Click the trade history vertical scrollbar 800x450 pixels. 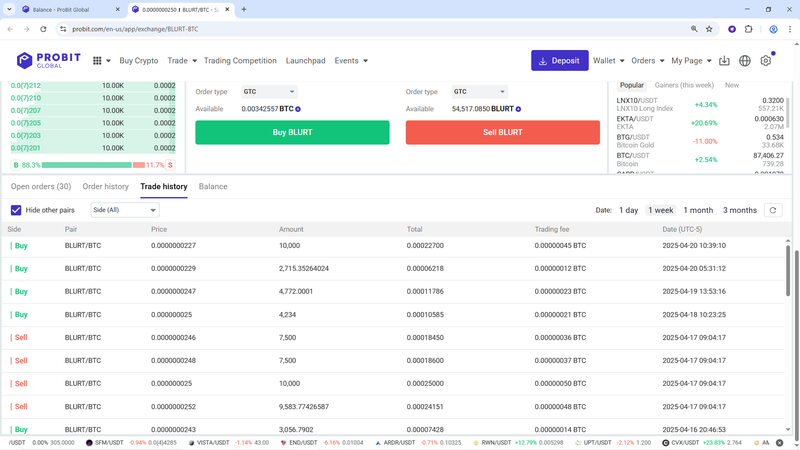788,270
